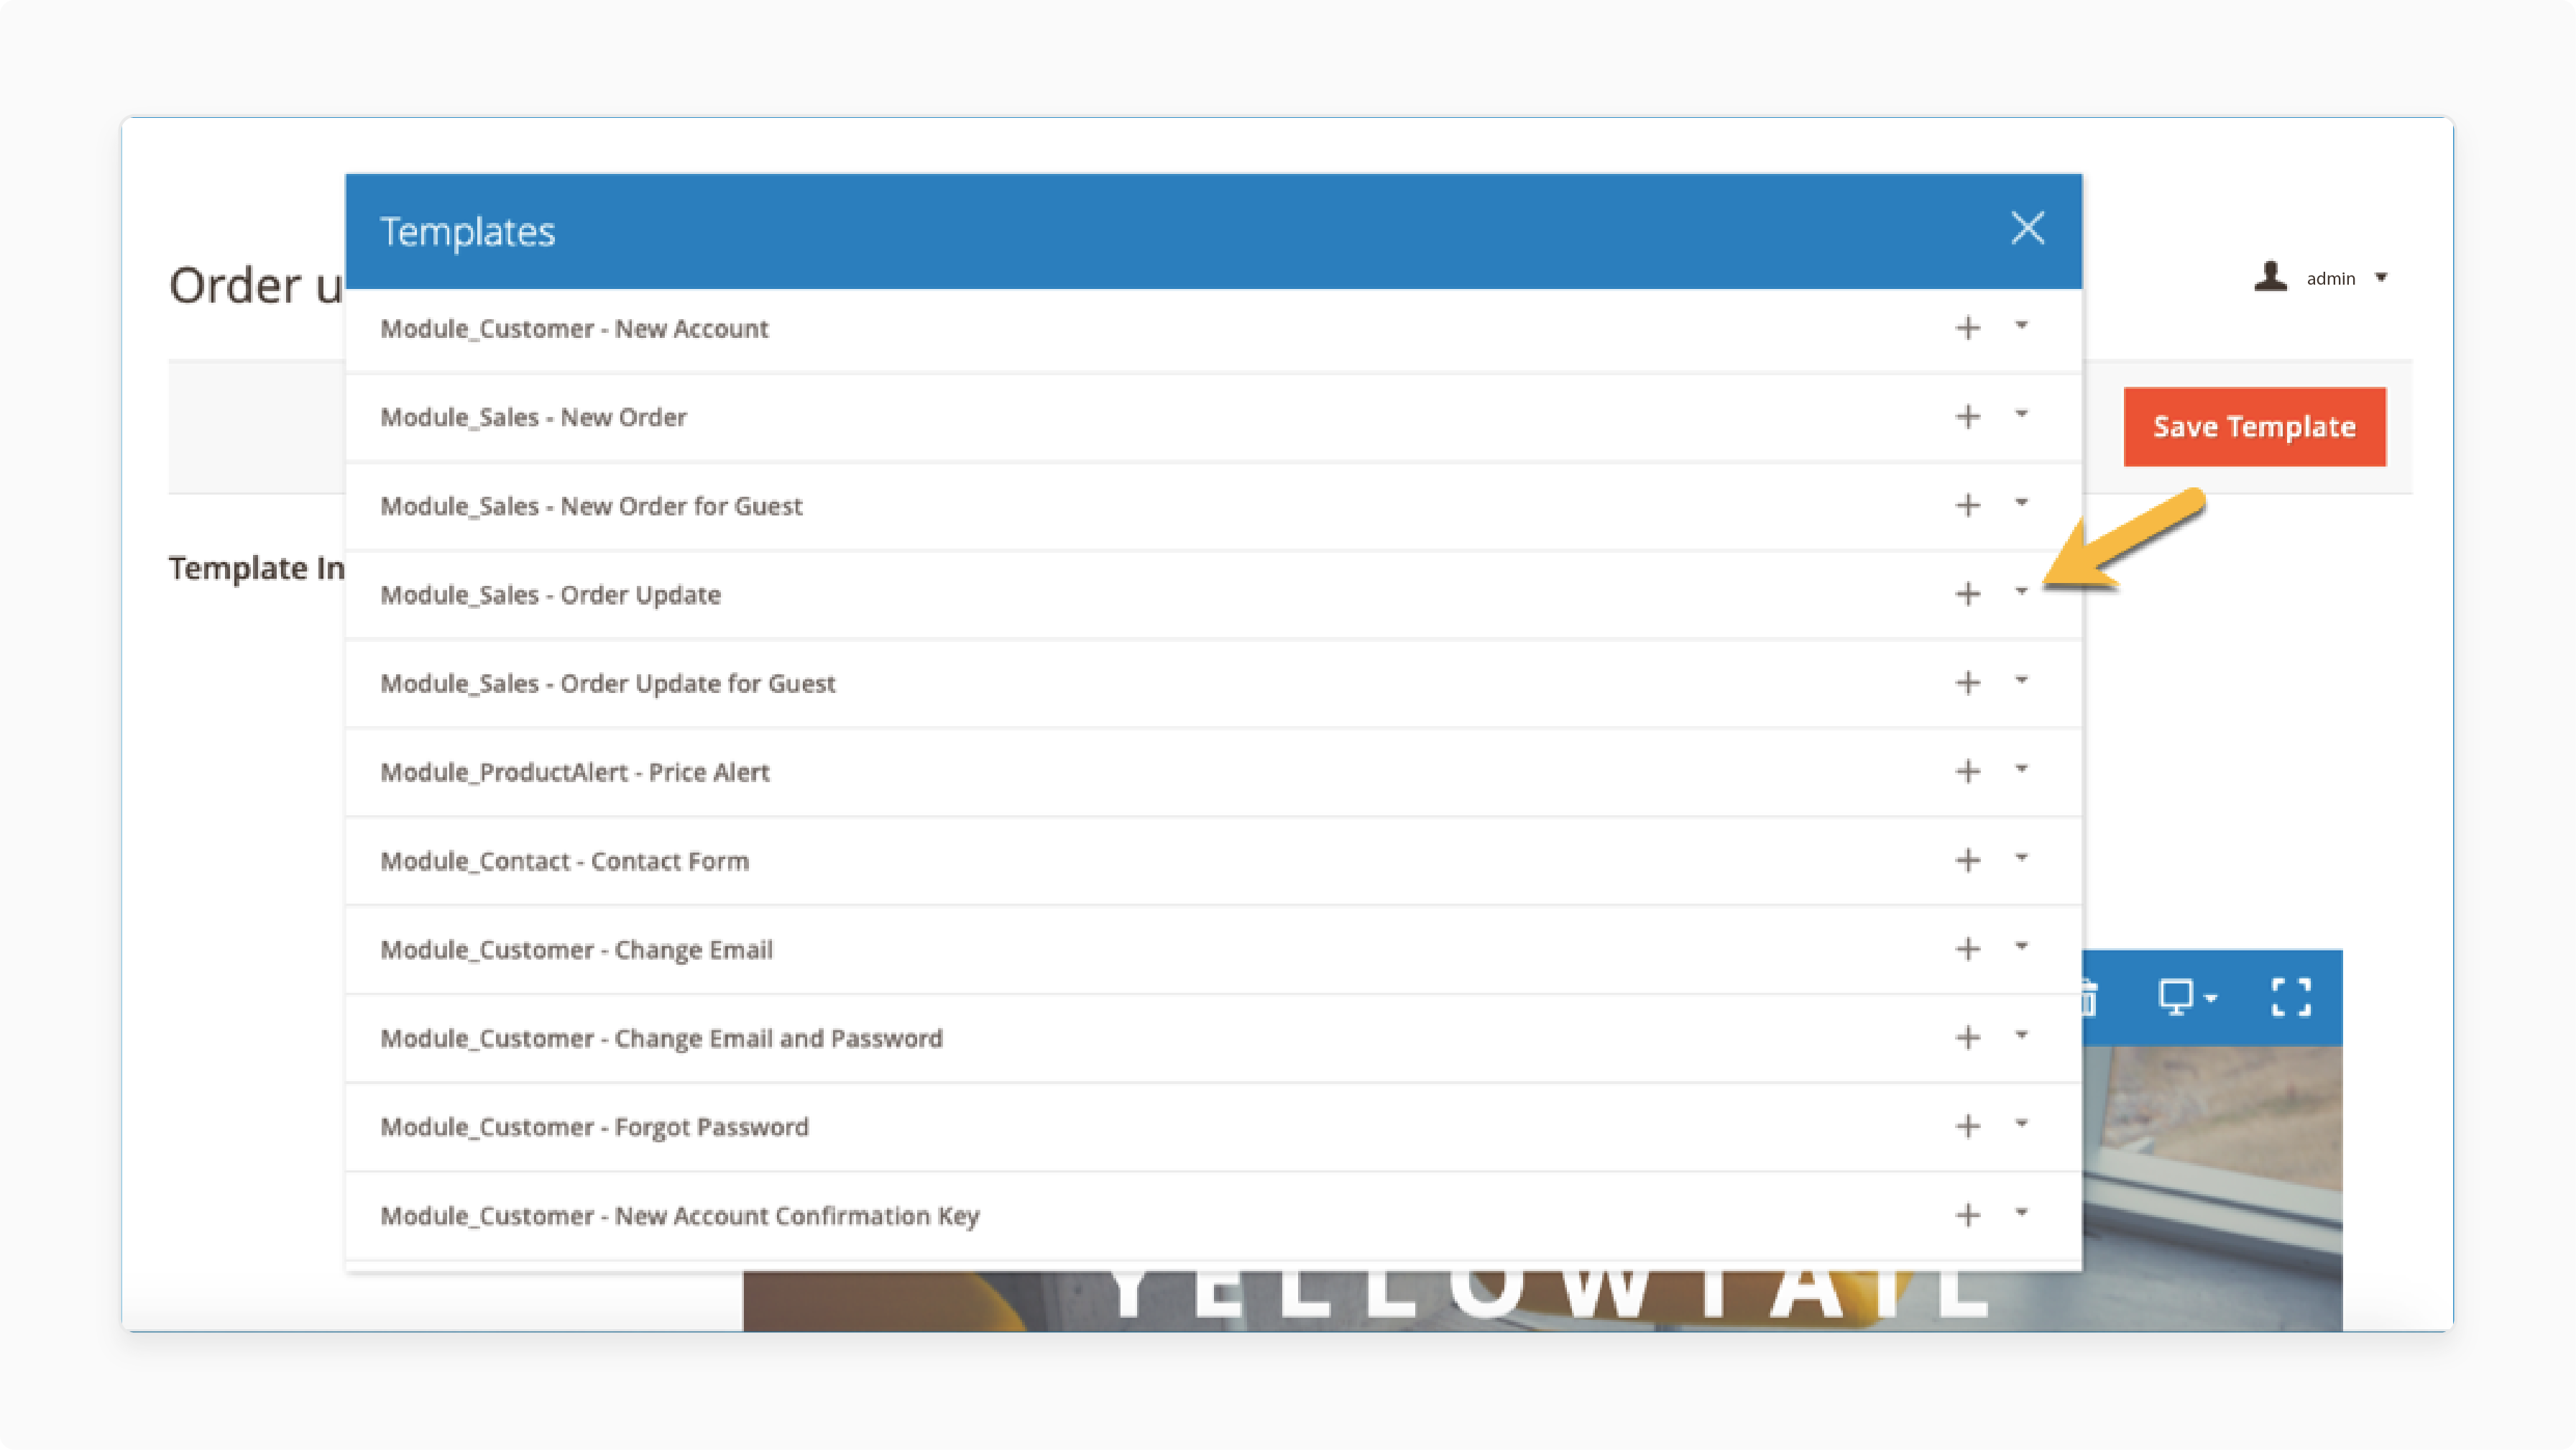
Task: Add the Module_Customer - Change Email template
Action: [x=1967, y=949]
